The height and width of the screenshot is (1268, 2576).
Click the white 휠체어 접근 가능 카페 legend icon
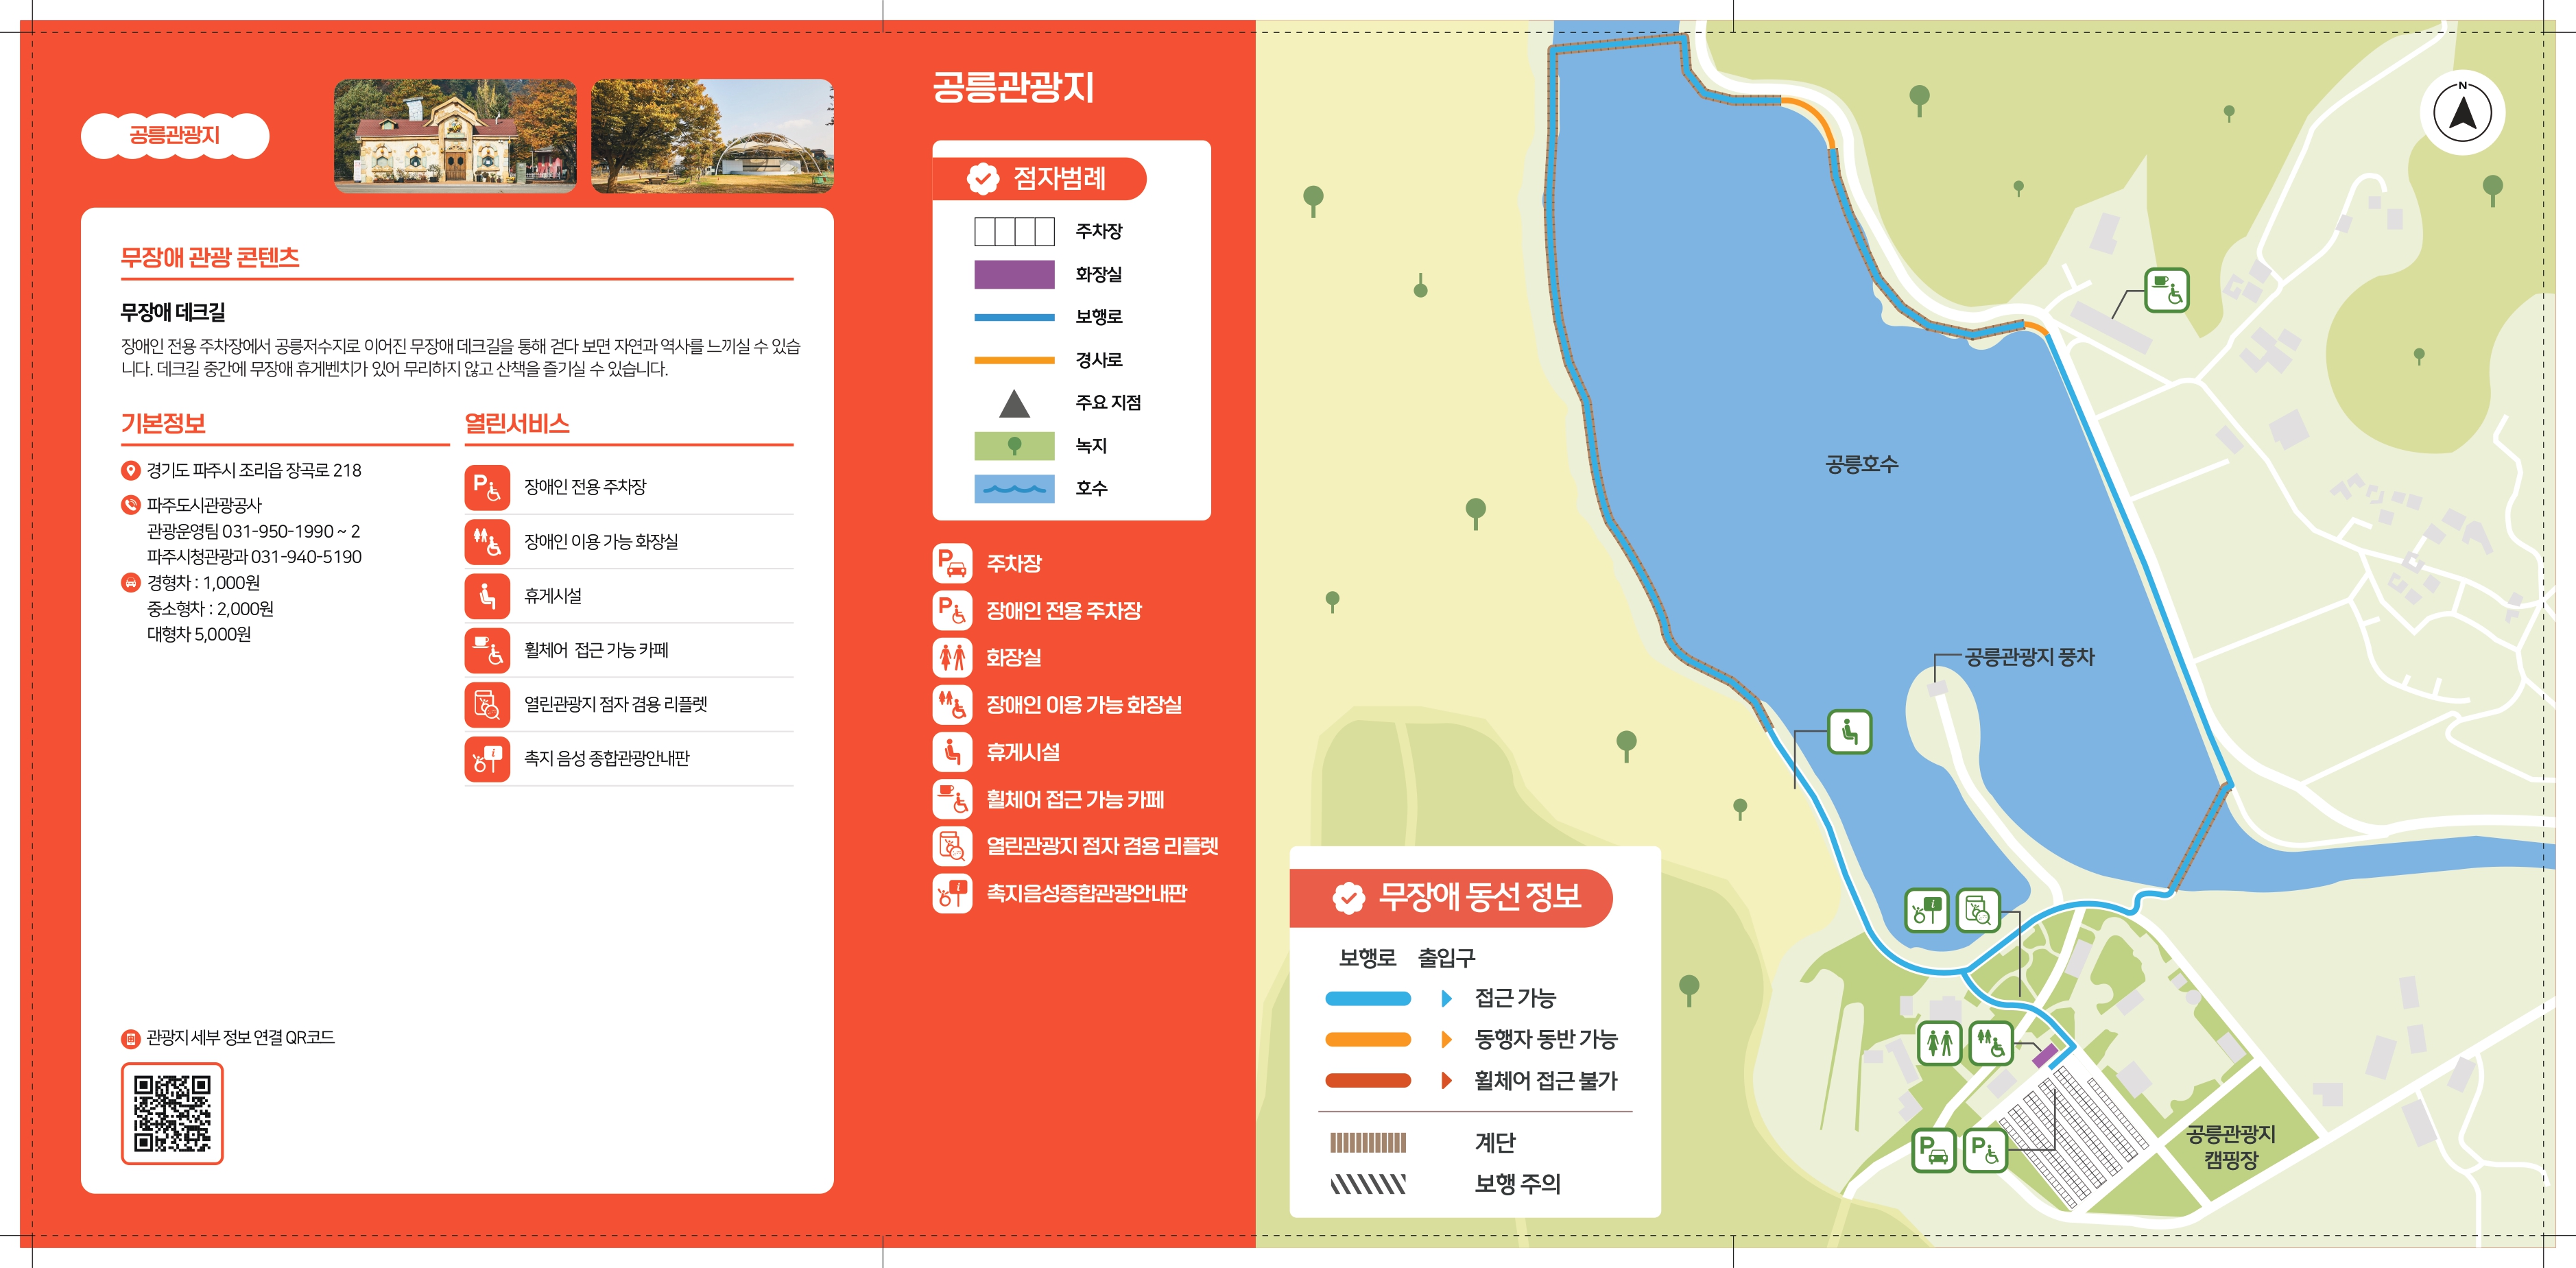pos(952,799)
